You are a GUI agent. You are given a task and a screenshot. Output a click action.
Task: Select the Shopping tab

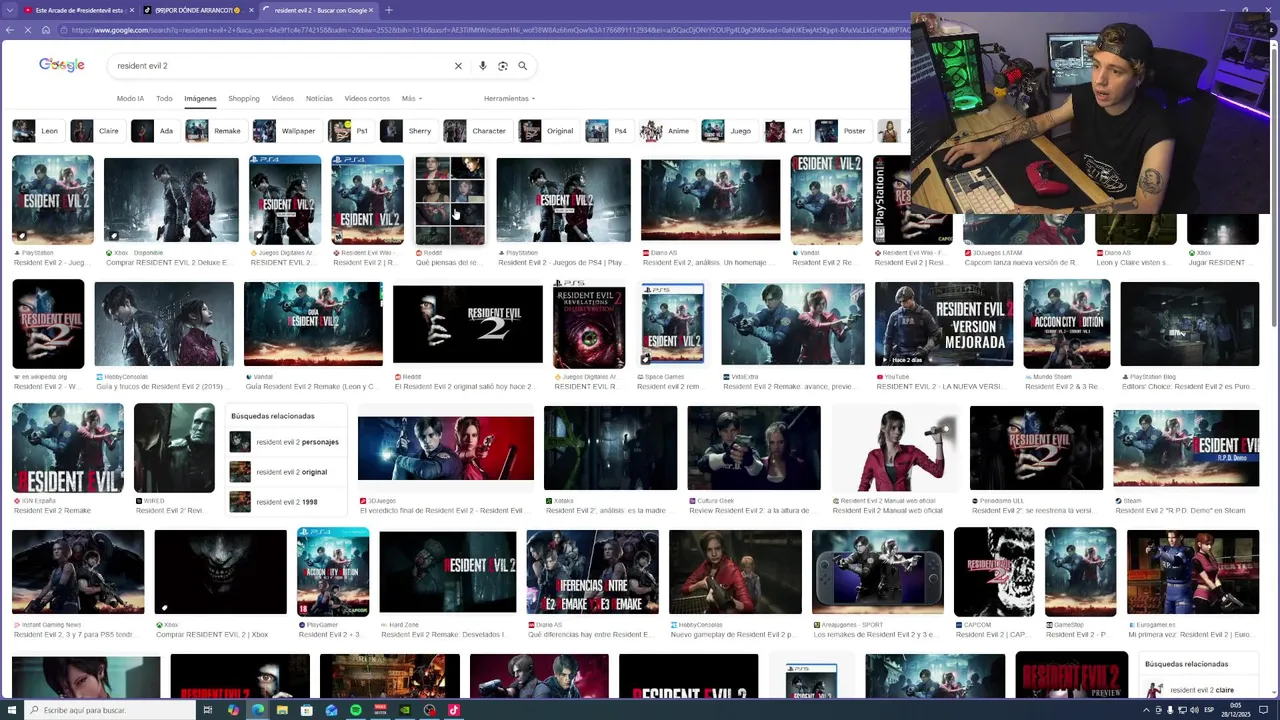click(244, 99)
